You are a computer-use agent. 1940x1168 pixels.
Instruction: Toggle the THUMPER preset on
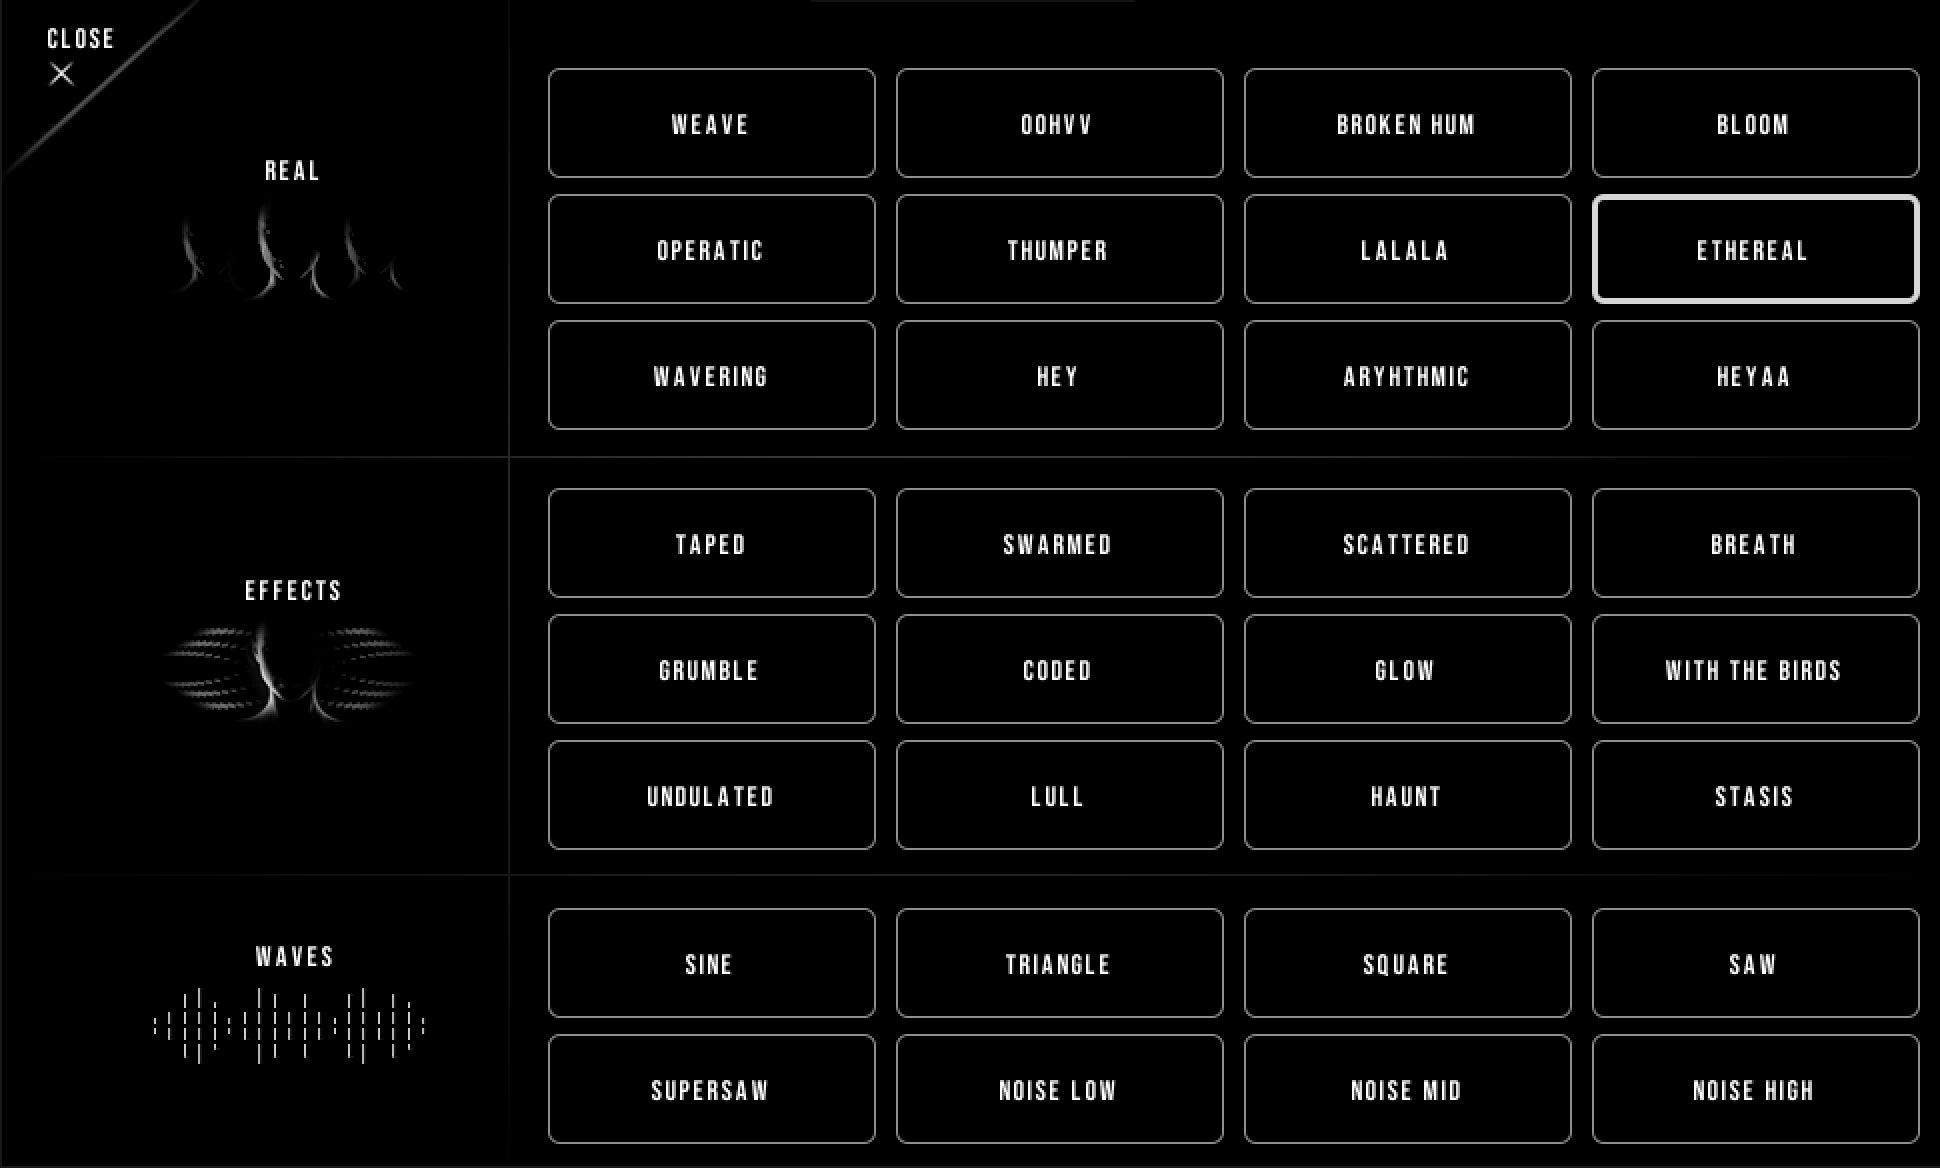(1056, 249)
